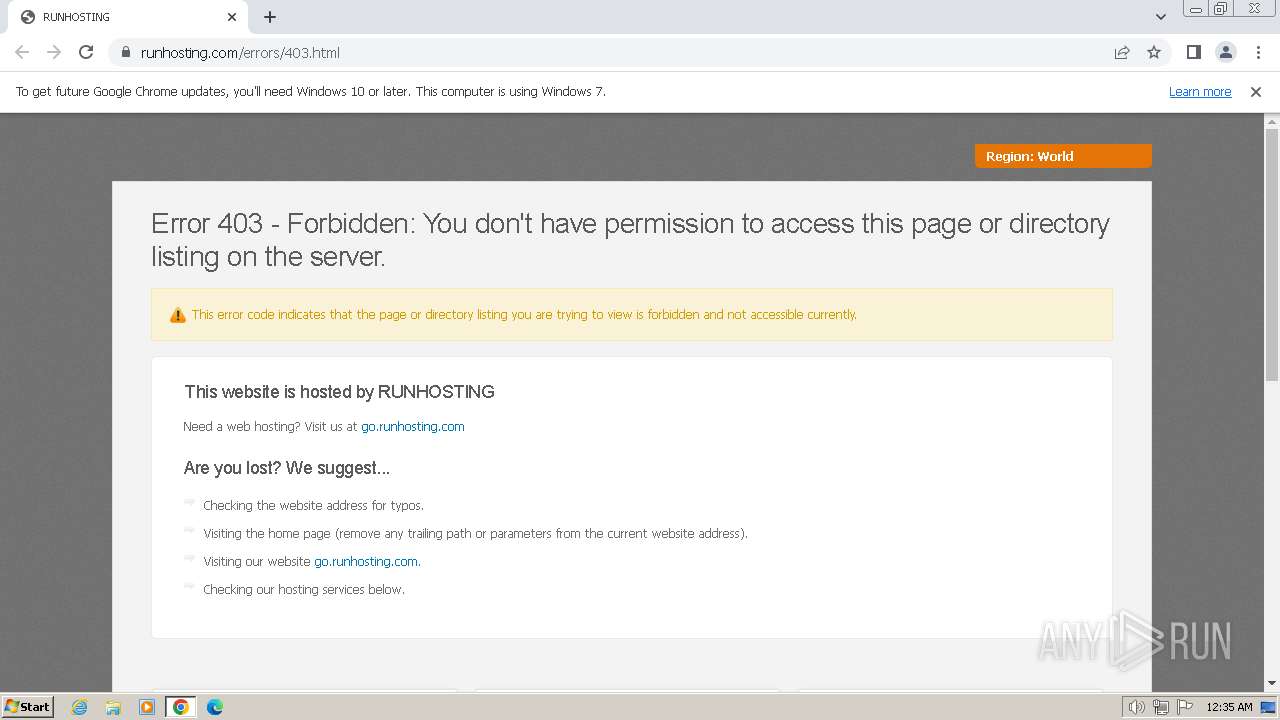Click the page scrollbar up arrow
The height and width of the screenshot is (720, 1280).
pyautogui.click(x=1272, y=121)
